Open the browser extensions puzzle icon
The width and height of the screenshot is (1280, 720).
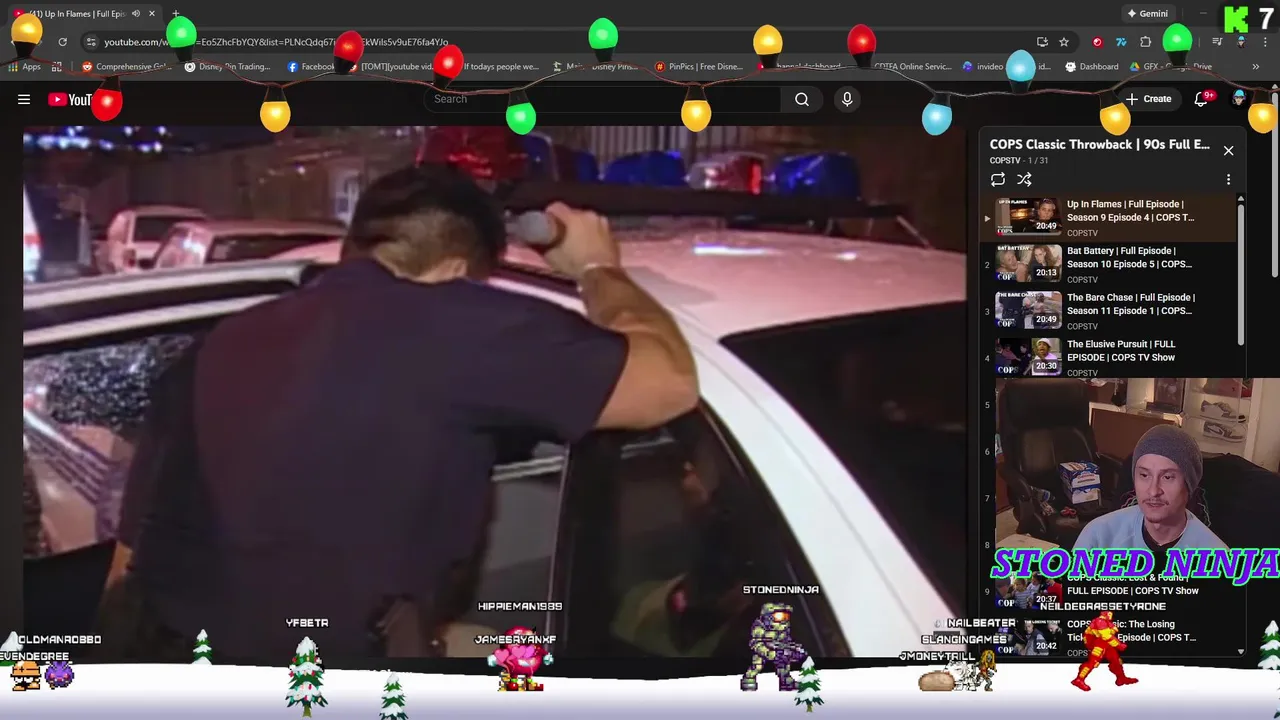pos(1146,42)
